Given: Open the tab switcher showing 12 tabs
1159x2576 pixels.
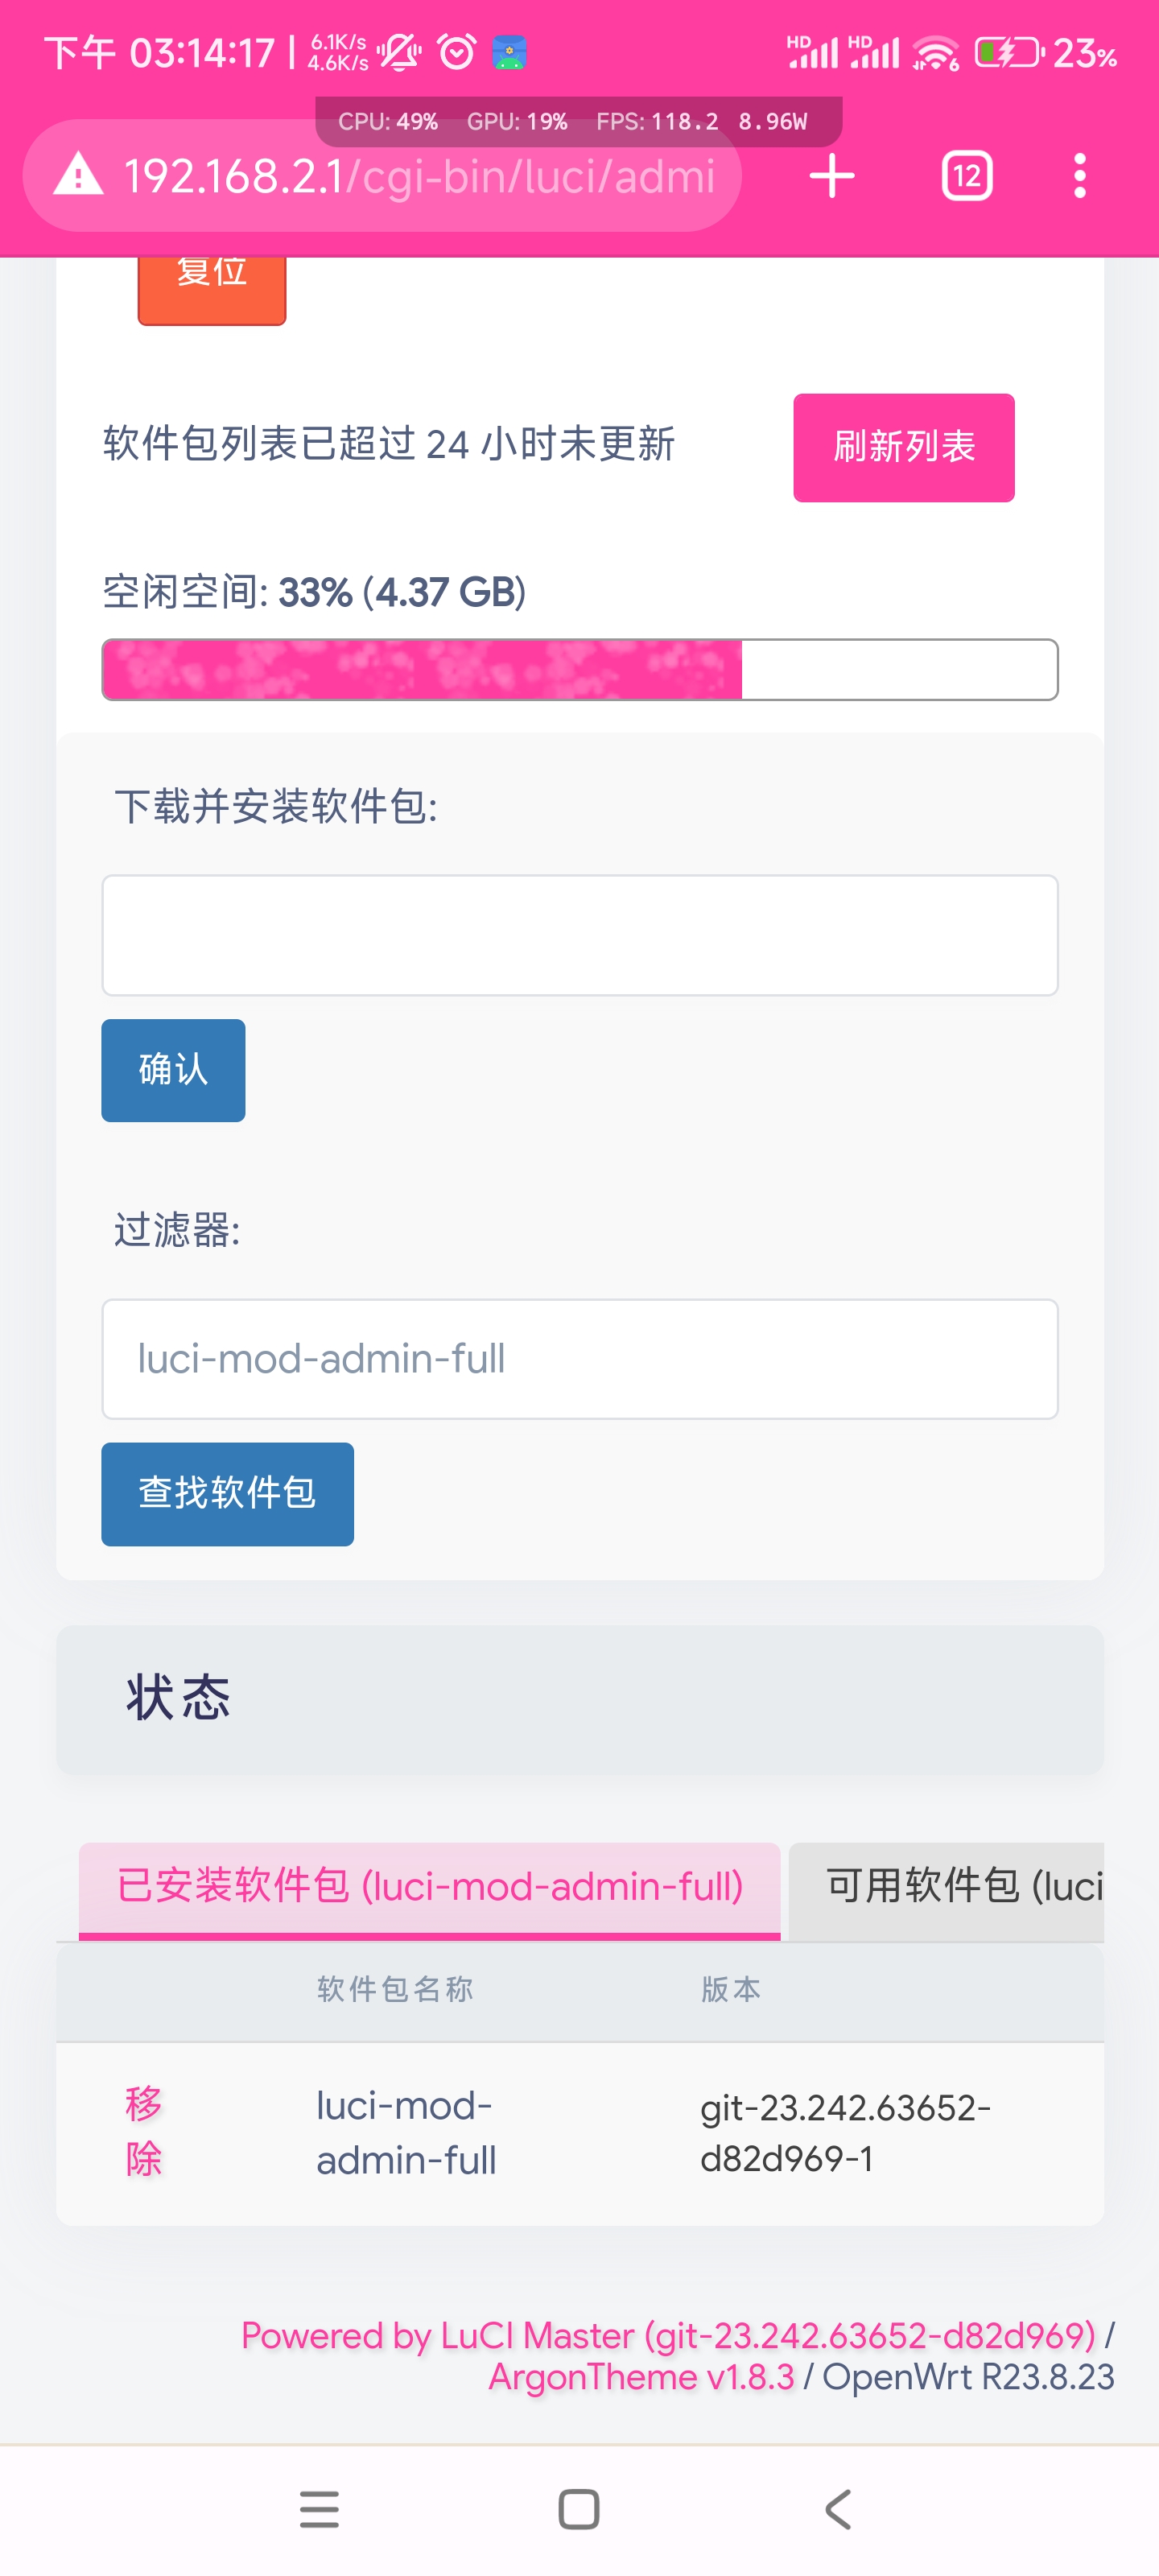Looking at the screenshot, I should pos(966,175).
